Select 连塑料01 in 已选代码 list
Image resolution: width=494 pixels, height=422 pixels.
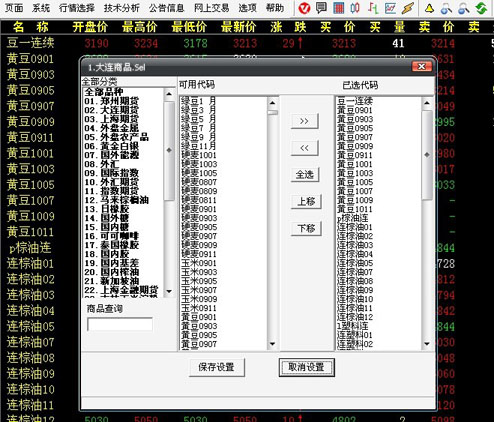pyautogui.click(x=355, y=335)
